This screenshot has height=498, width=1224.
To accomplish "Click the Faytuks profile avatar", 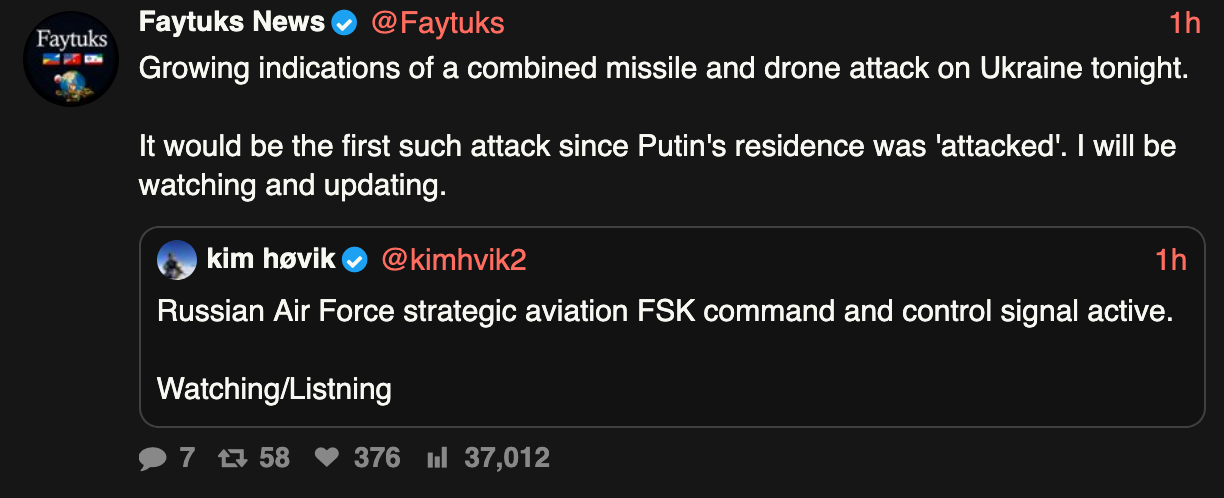I will pyautogui.click(x=65, y=61).
